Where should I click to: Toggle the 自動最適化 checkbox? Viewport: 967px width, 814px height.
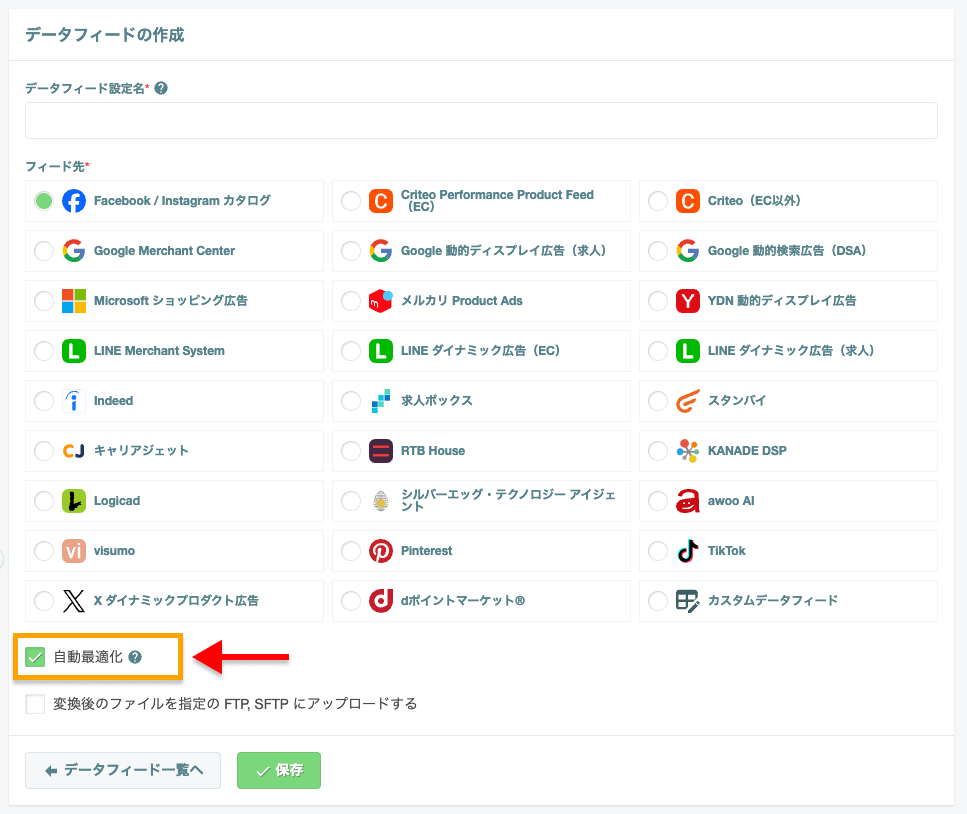35,657
